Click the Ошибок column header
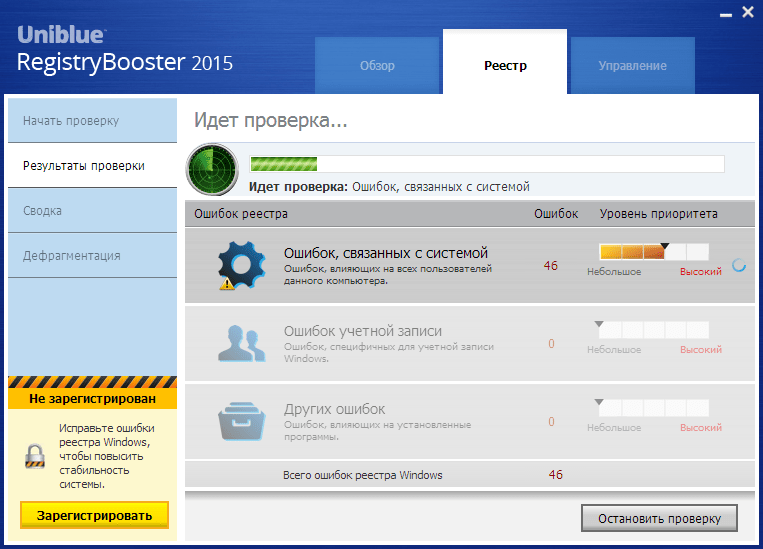Screen dimensions: 763x549 pyautogui.click(x=556, y=214)
